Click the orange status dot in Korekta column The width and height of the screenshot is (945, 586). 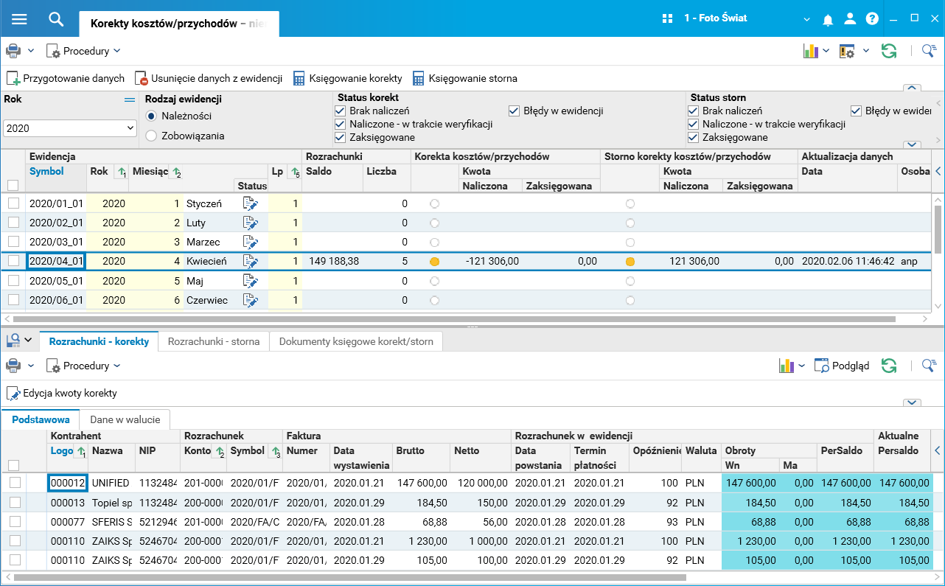coord(434,262)
